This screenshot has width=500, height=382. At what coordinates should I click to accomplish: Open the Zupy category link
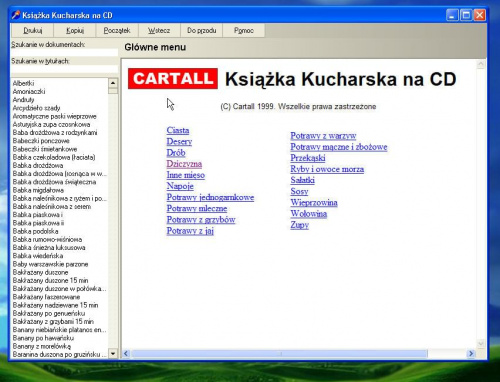click(299, 225)
